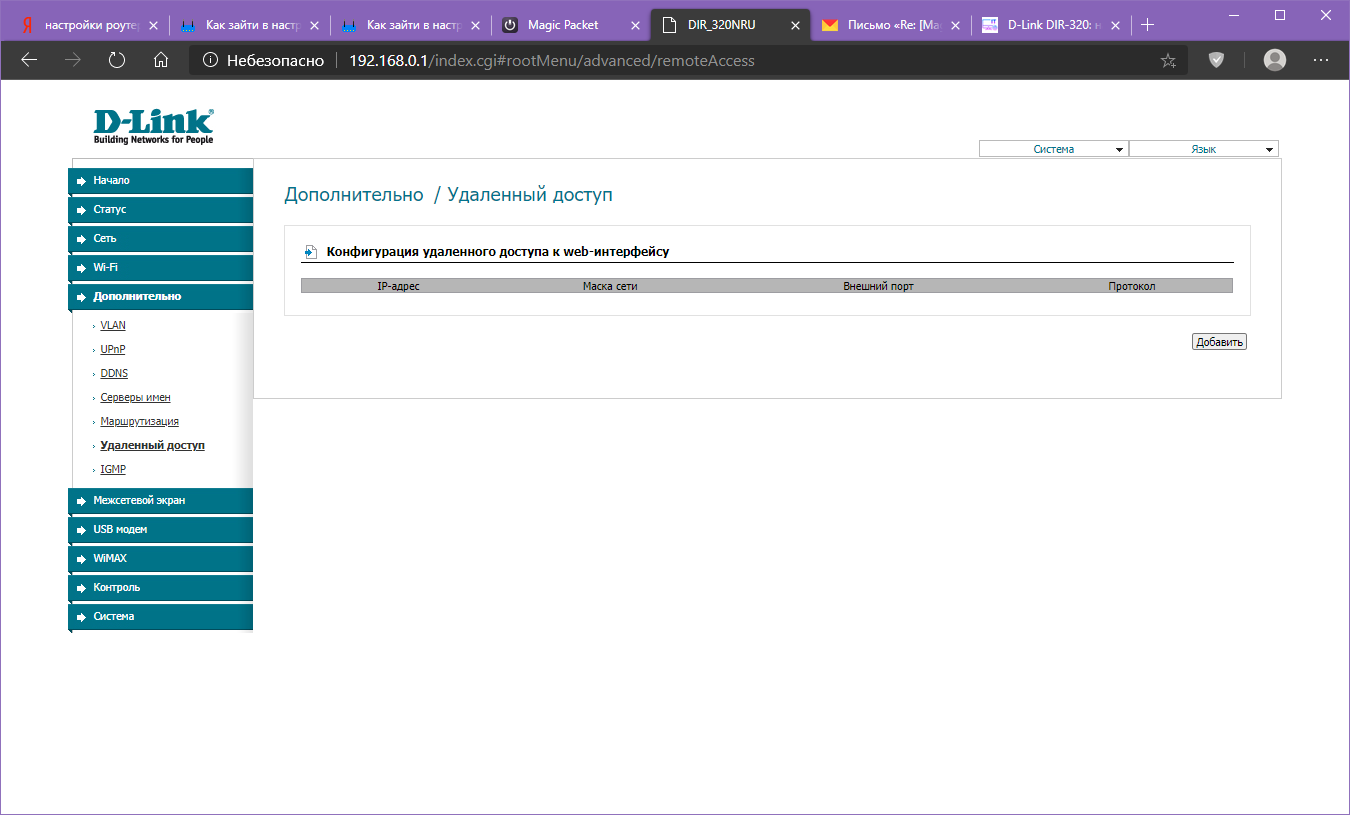This screenshot has width=1350, height=815.
Task: Close the Magic Packet tab
Action: click(635, 25)
